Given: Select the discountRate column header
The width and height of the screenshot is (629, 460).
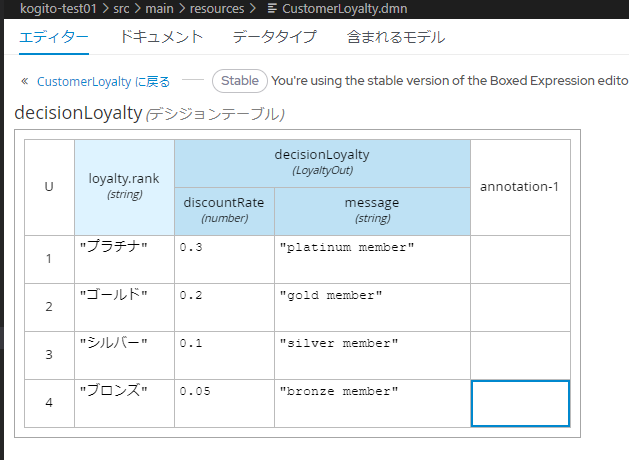Looking at the screenshot, I should pos(224,211).
